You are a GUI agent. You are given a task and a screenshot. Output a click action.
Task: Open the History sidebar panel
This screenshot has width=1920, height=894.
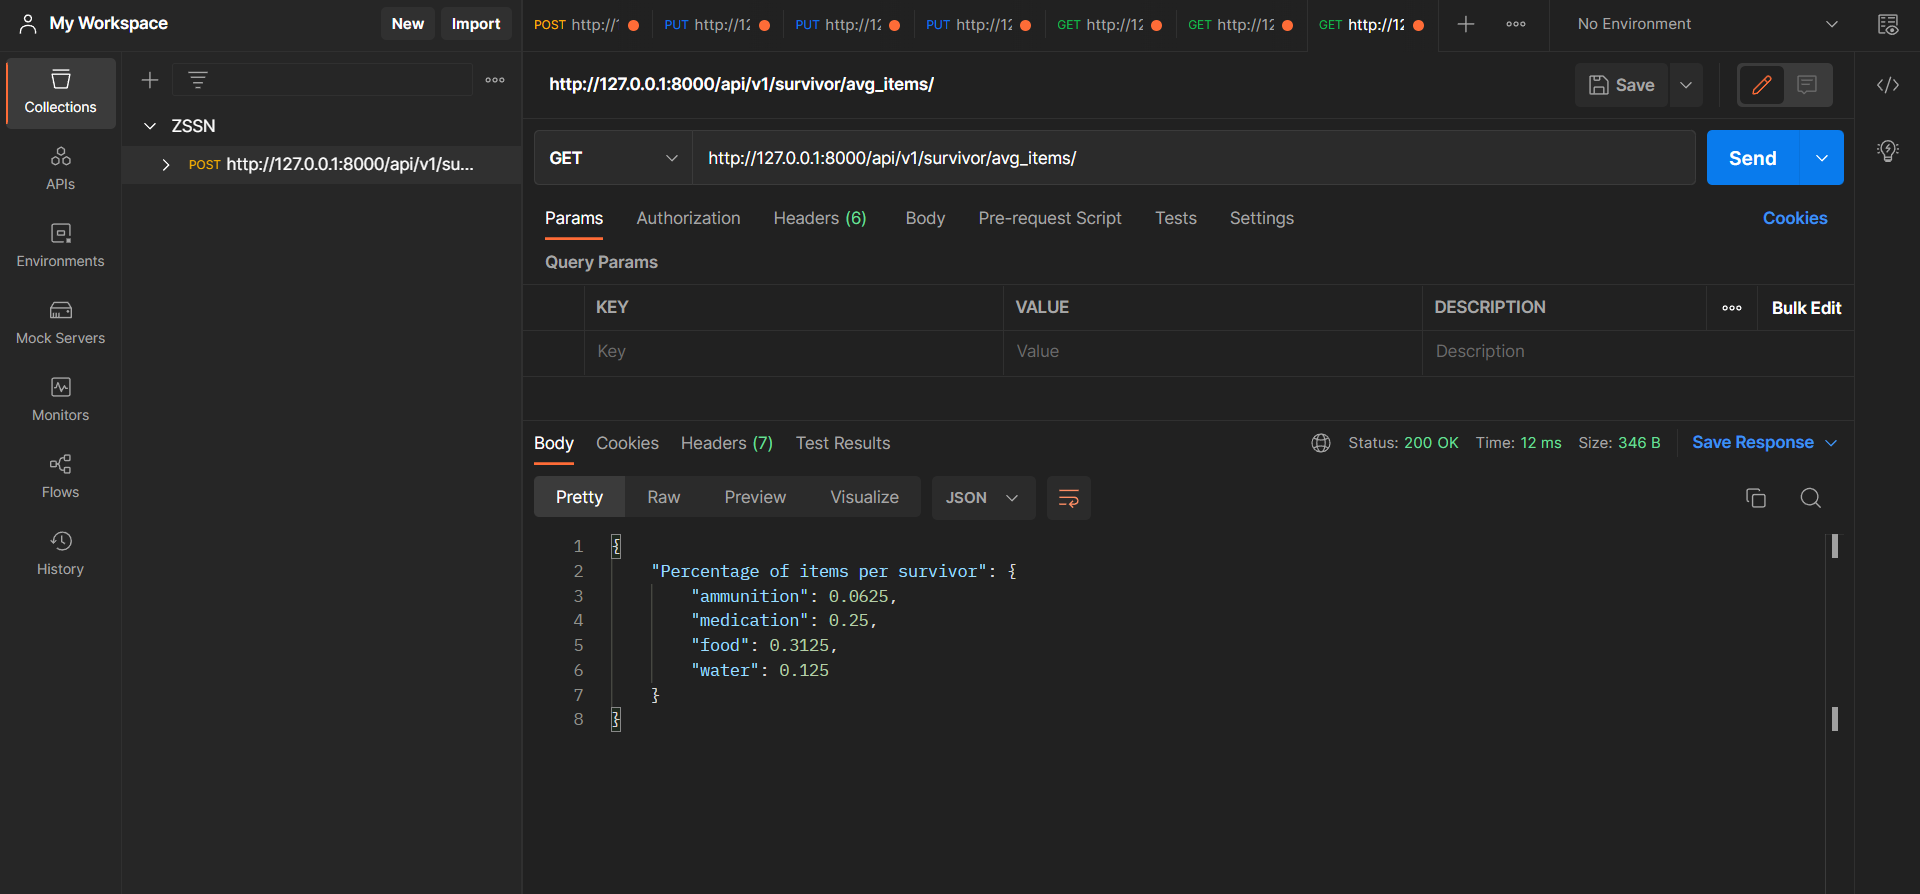pos(60,554)
